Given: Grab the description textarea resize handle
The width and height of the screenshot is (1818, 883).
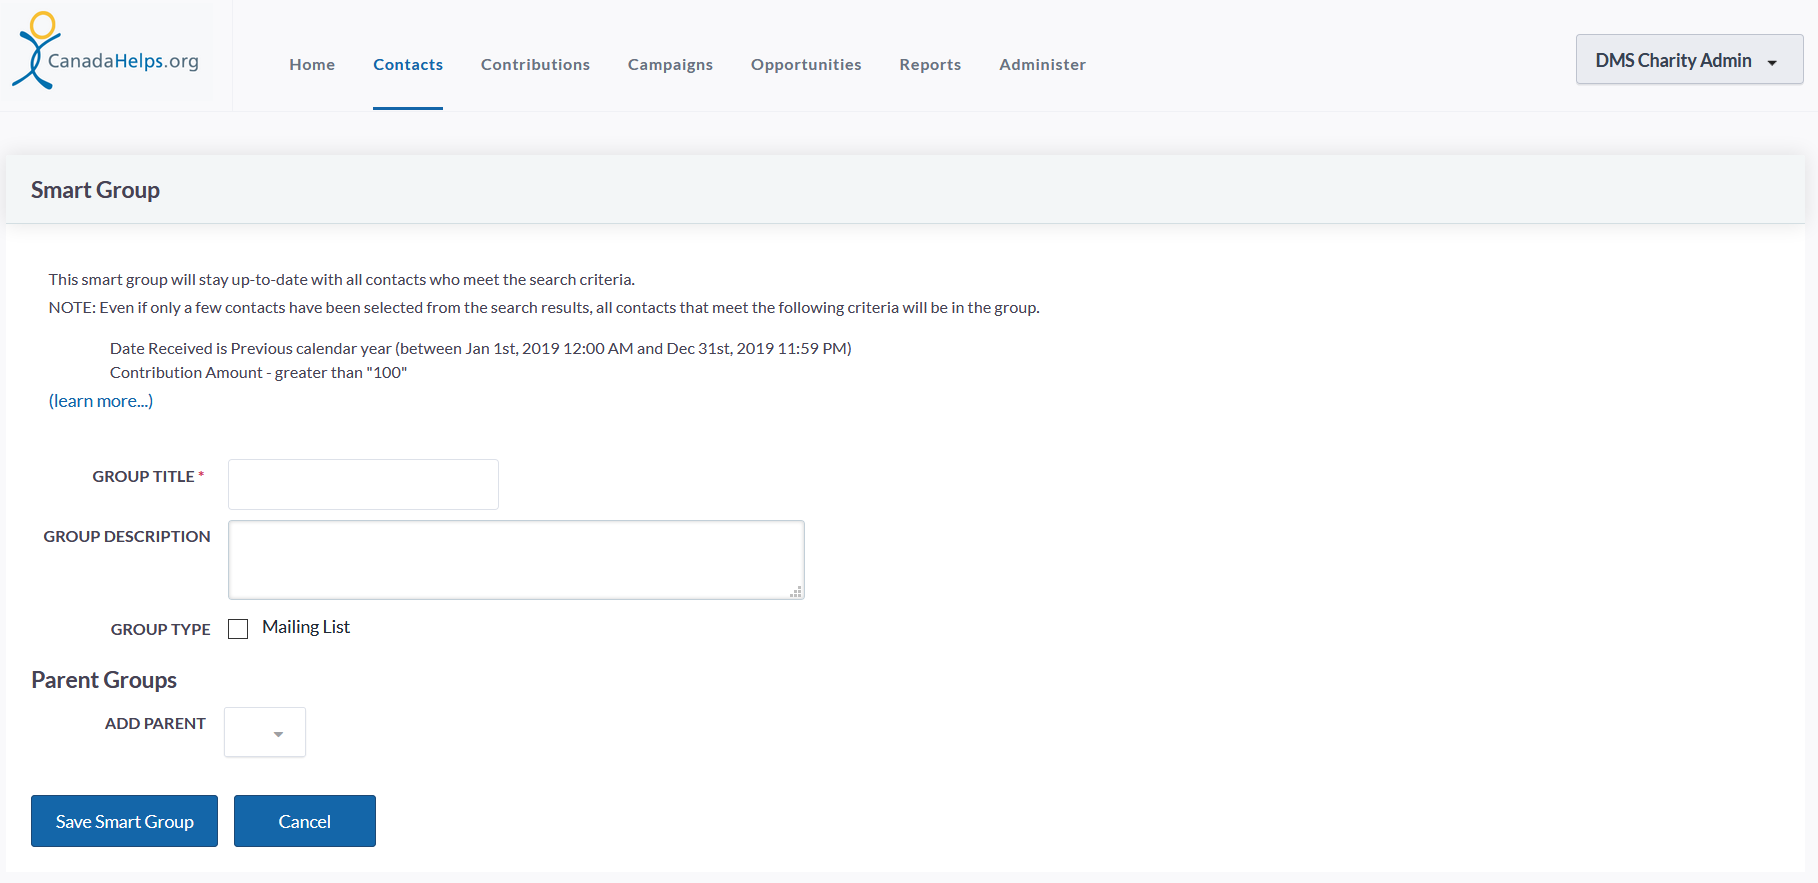Looking at the screenshot, I should [796, 592].
